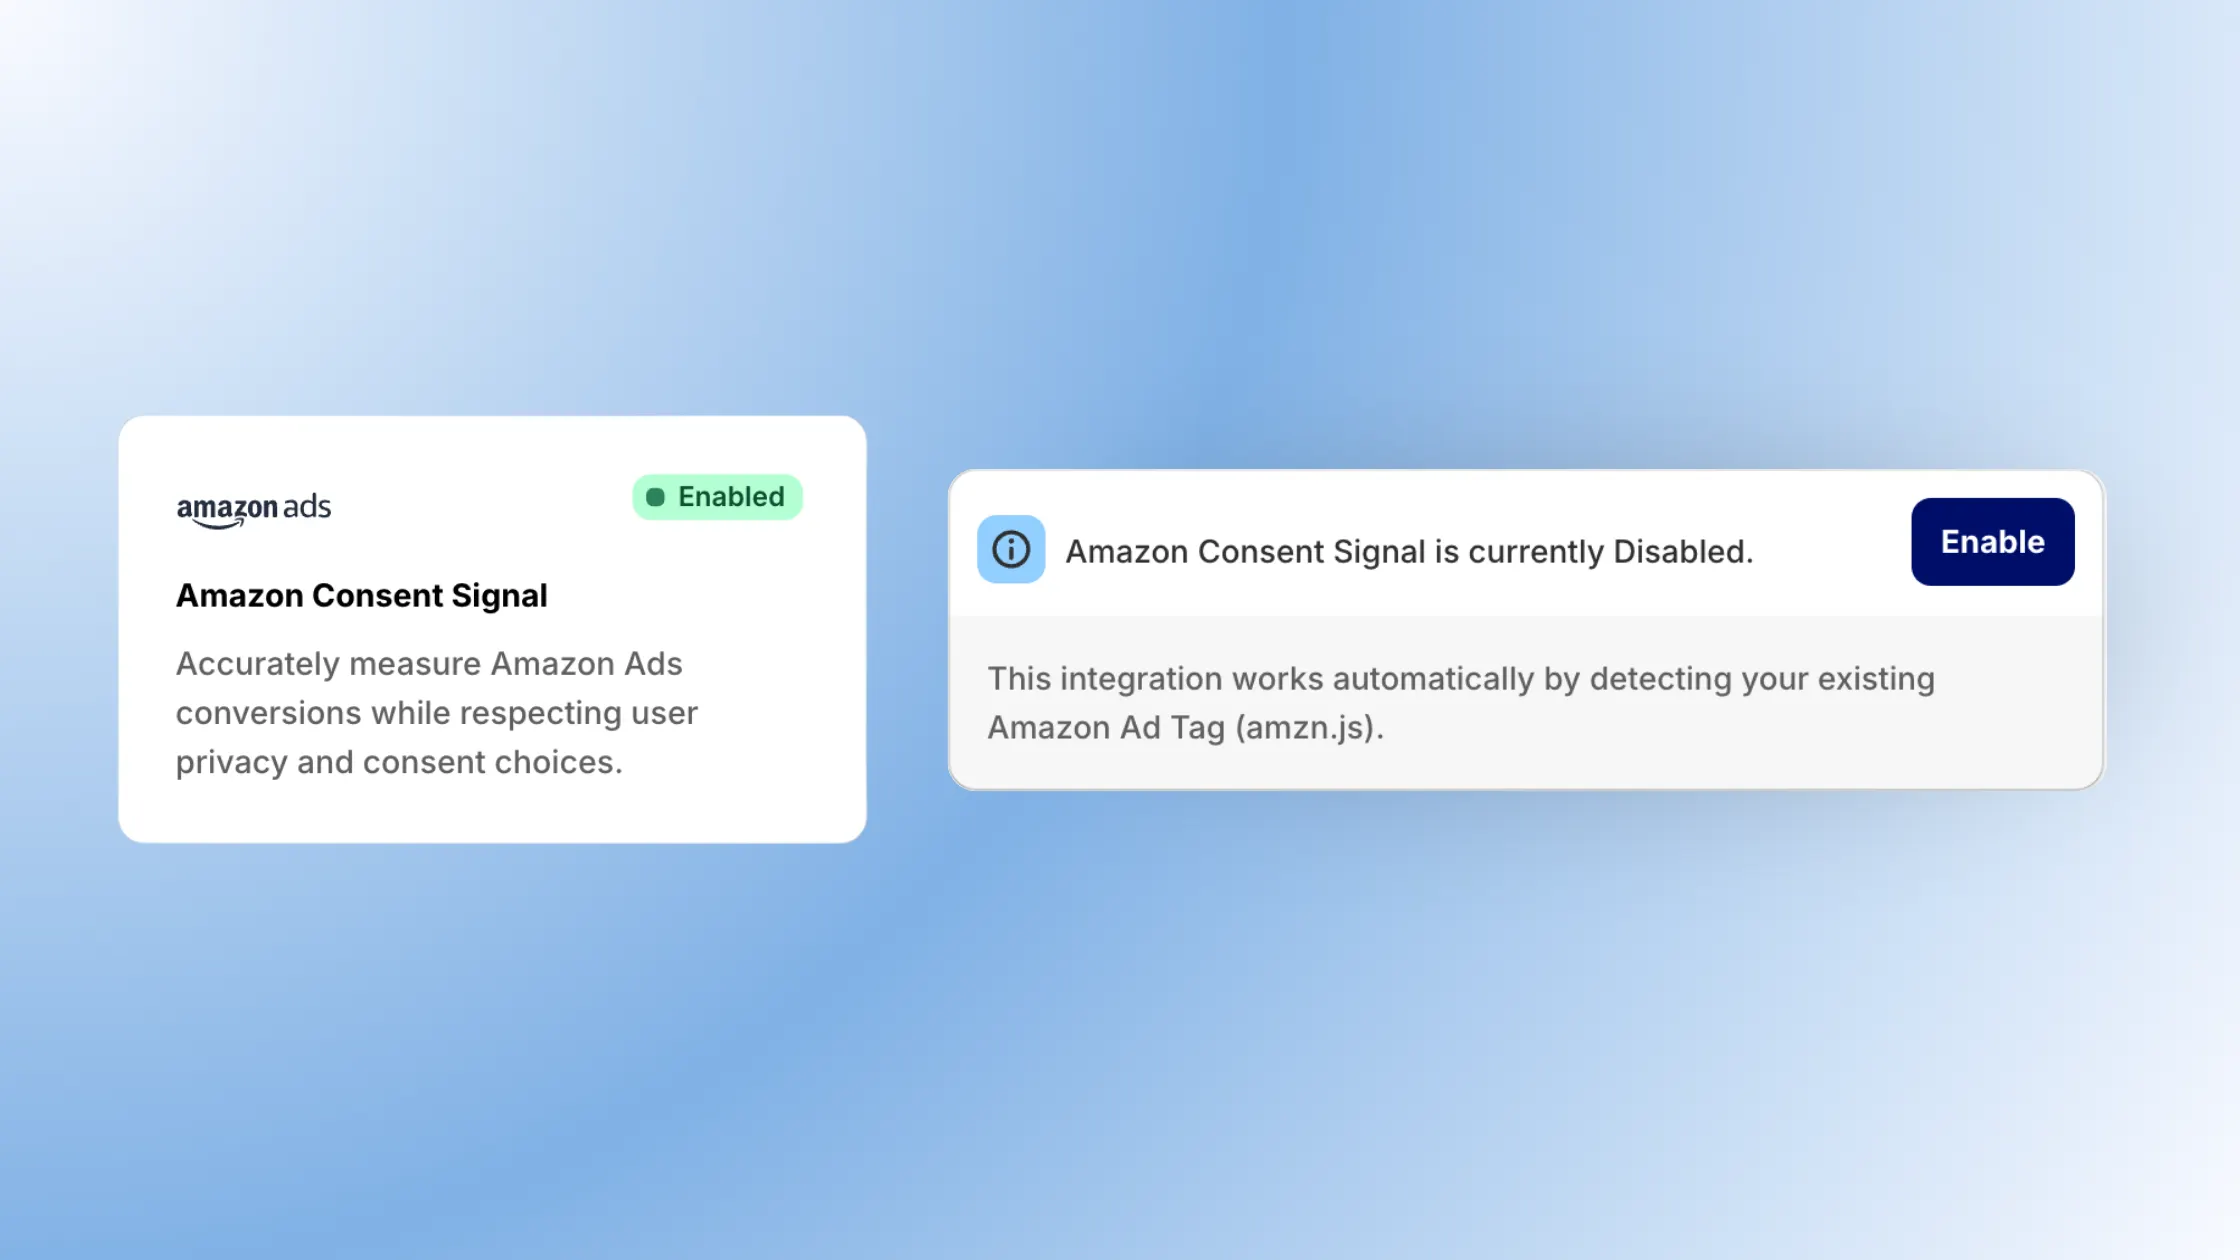This screenshot has height=1260, width=2240.
Task: Click the info icon beside the Disabled message
Action: point(1011,550)
